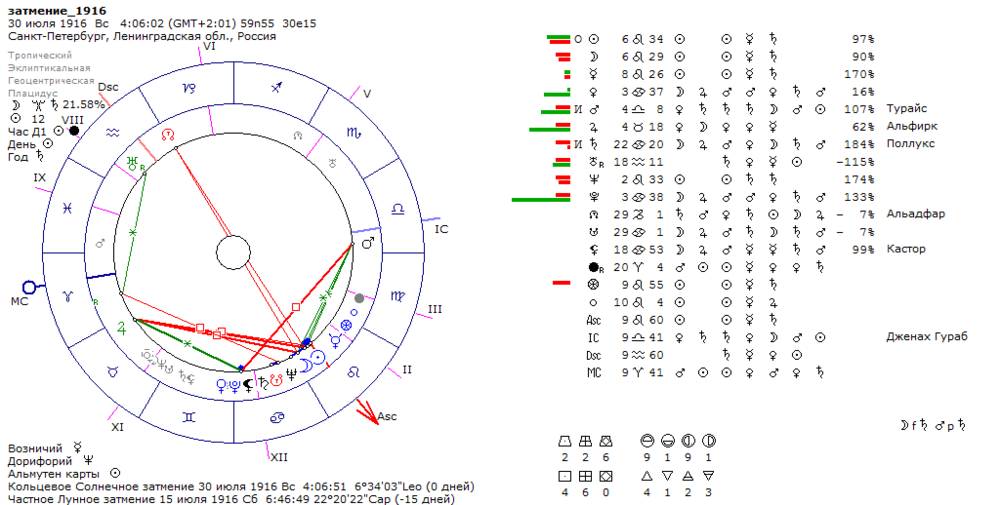Click the star name Поллукс
This screenshot has height=505, width=1000.
910,144
